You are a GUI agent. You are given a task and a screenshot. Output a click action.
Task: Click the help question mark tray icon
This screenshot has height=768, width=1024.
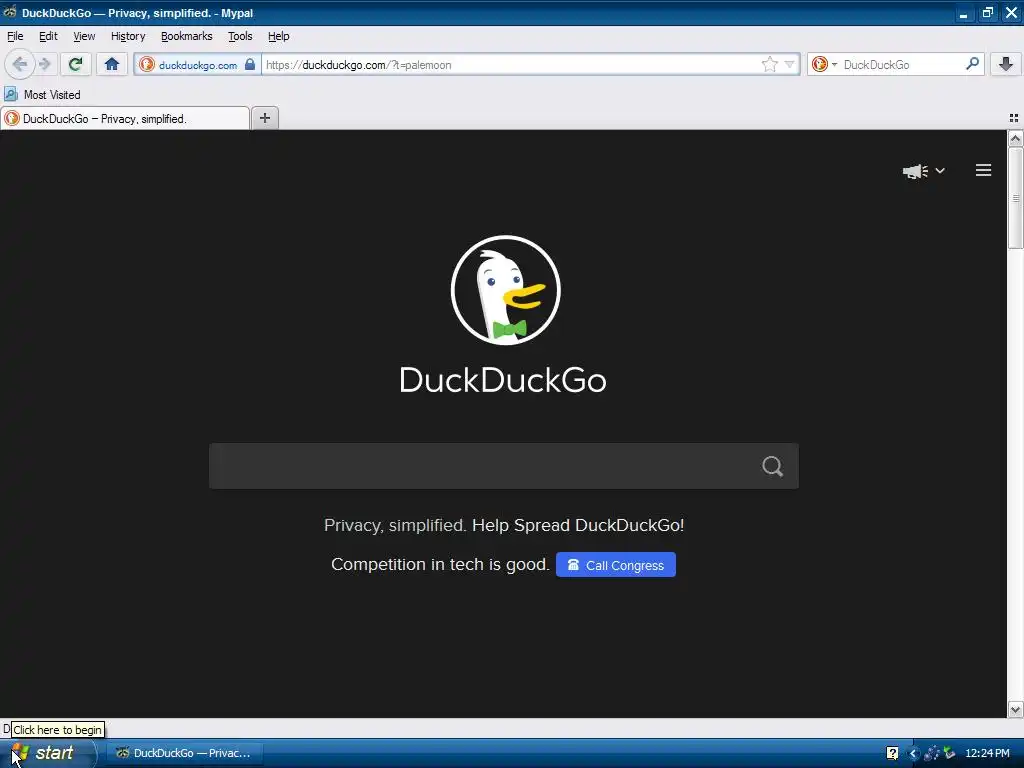pyautogui.click(x=892, y=753)
